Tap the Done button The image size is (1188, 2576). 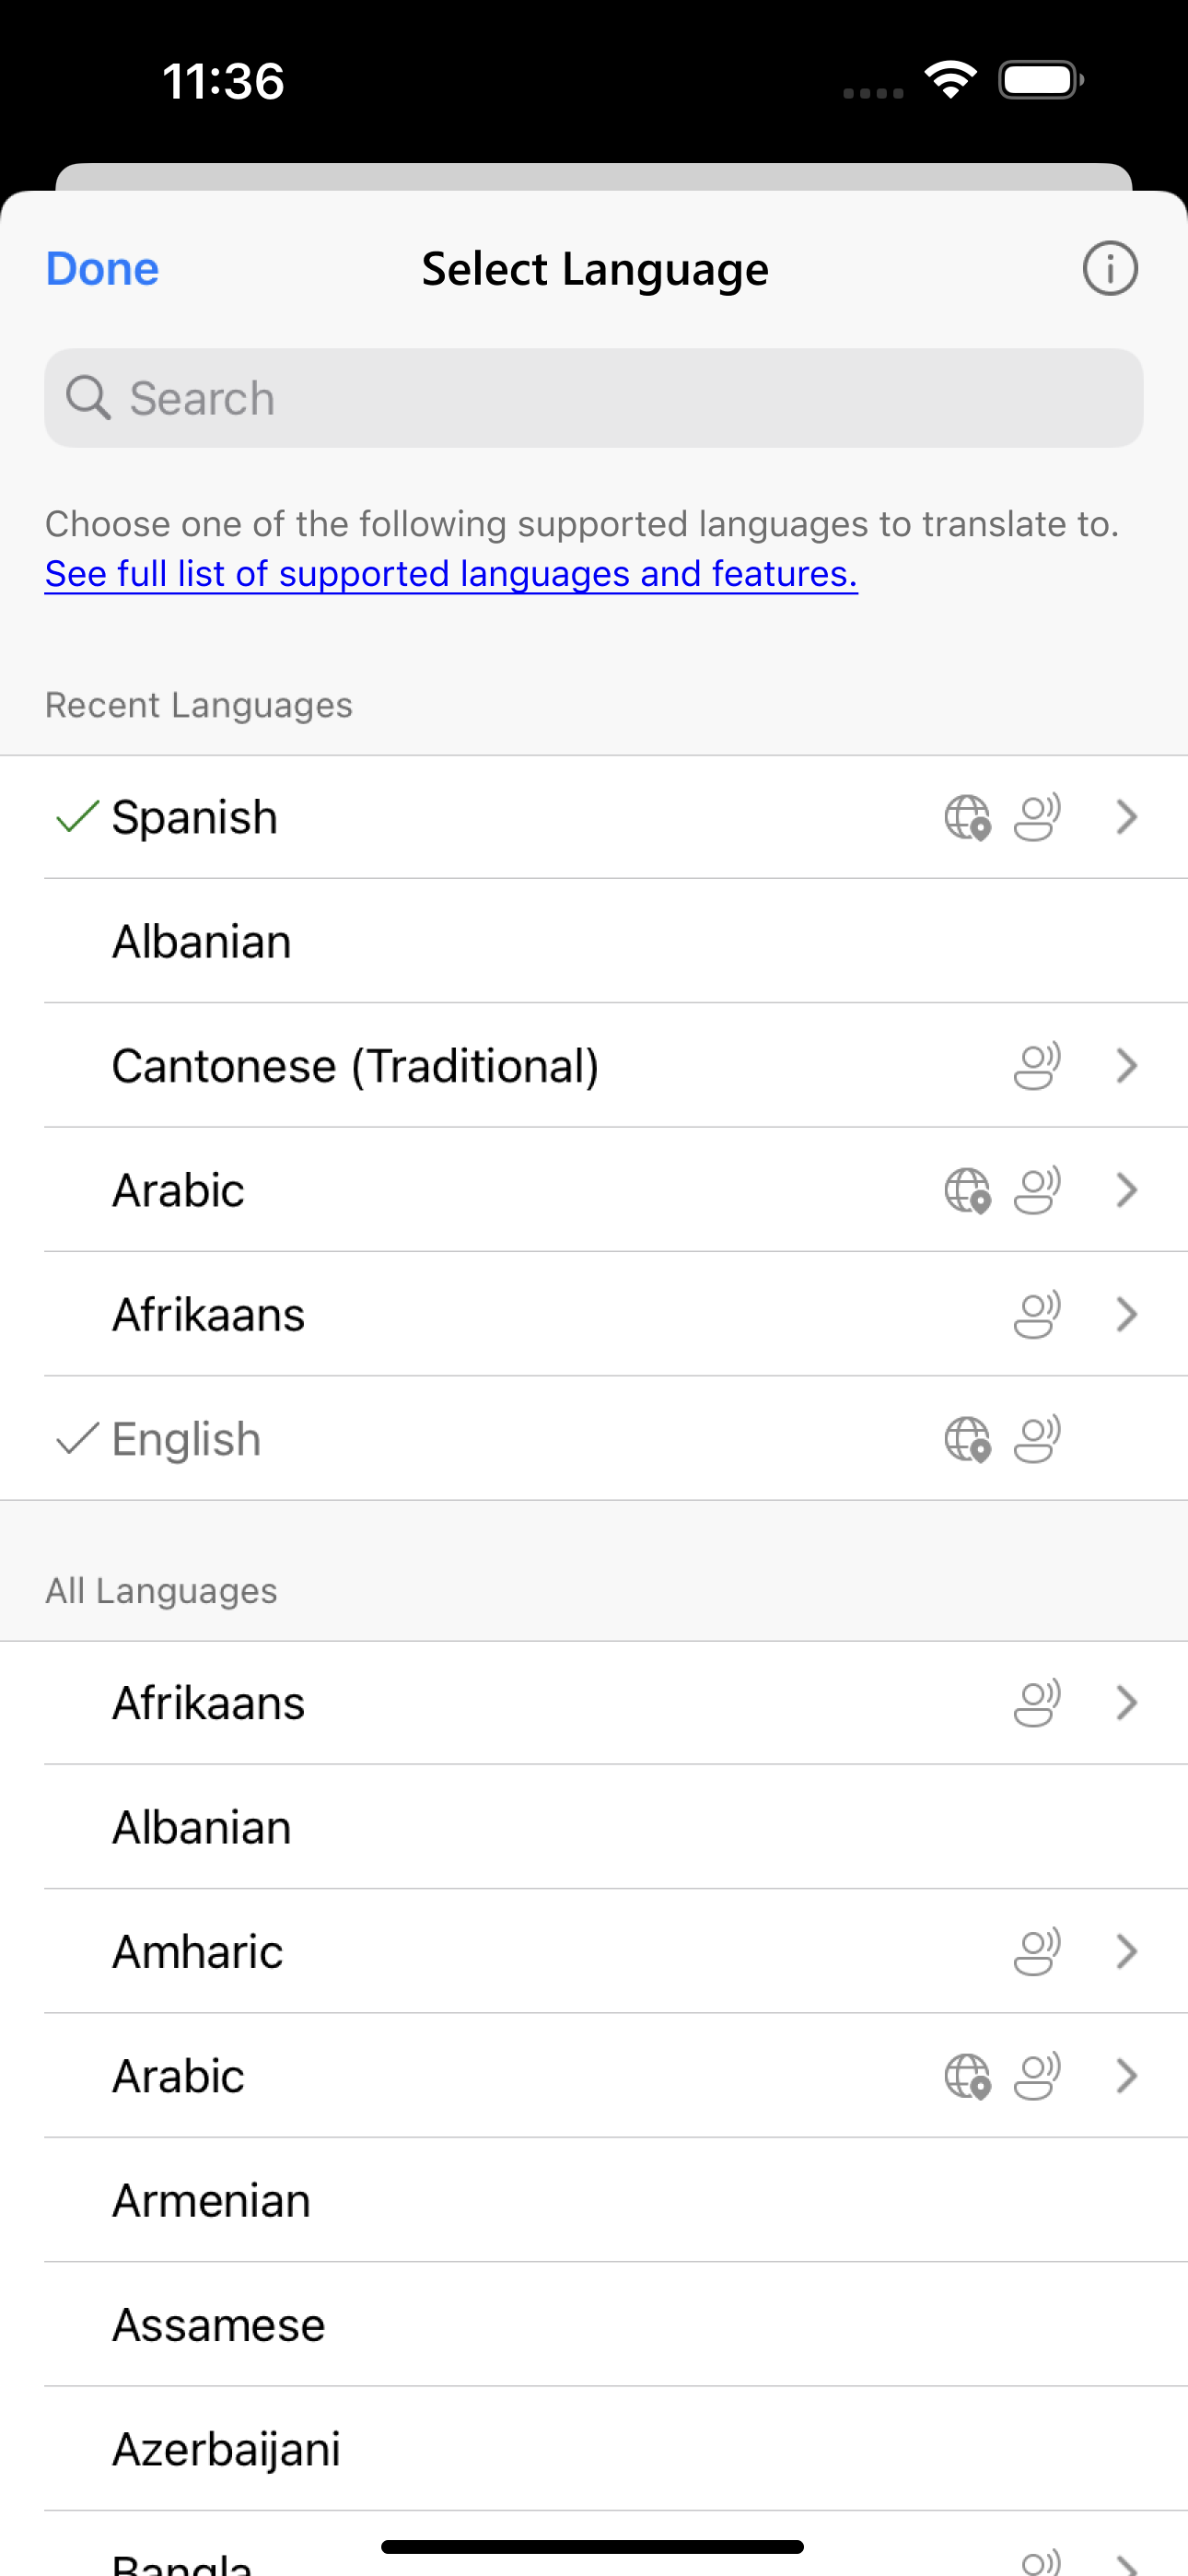pyautogui.click(x=101, y=268)
